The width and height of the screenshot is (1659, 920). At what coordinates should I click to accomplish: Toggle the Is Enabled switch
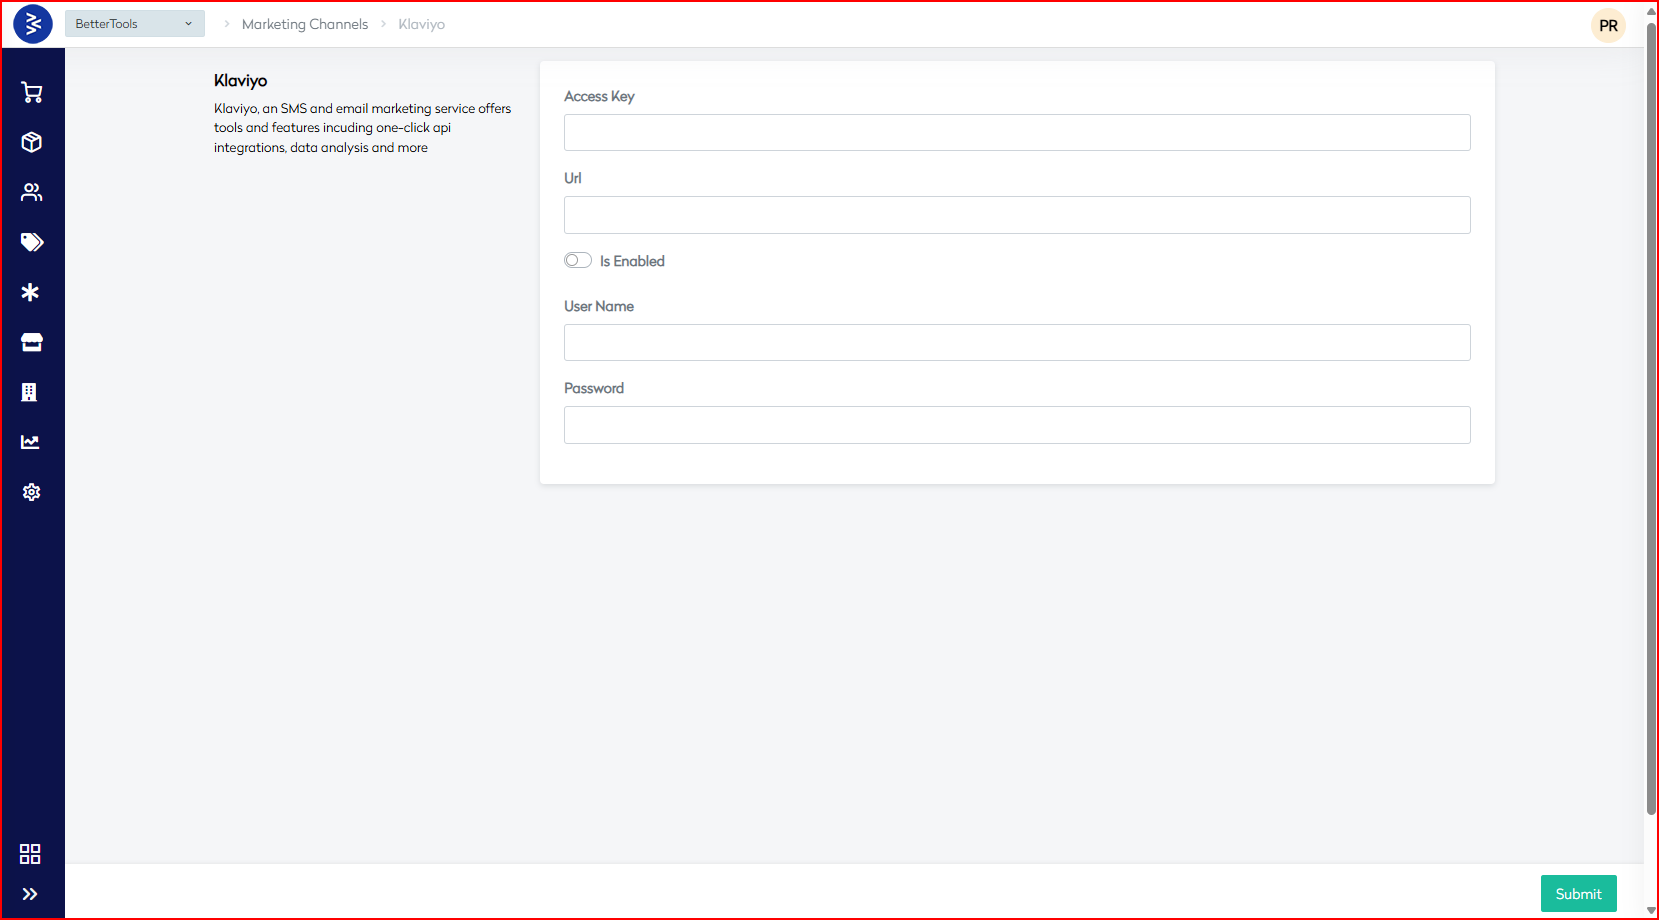(578, 261)
